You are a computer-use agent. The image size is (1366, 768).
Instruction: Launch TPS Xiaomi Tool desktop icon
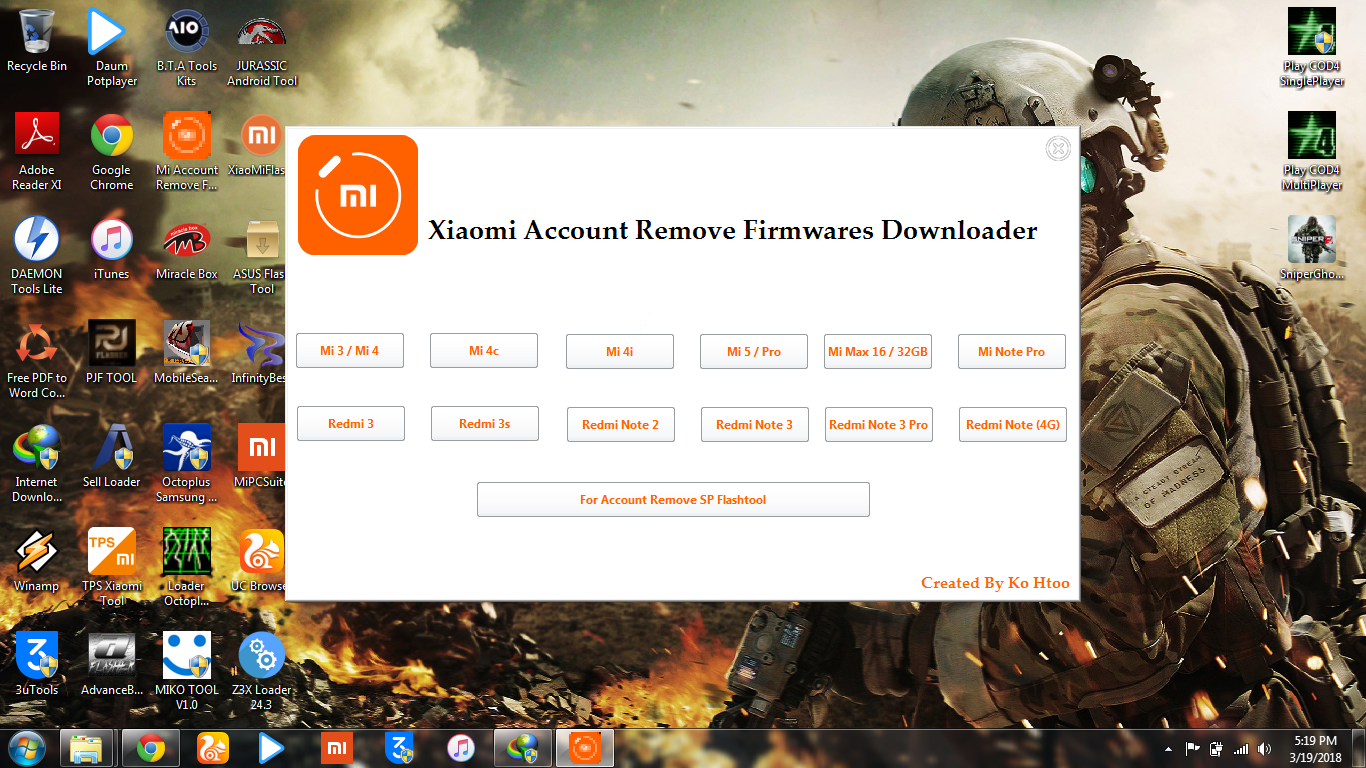tap(112, 567)
